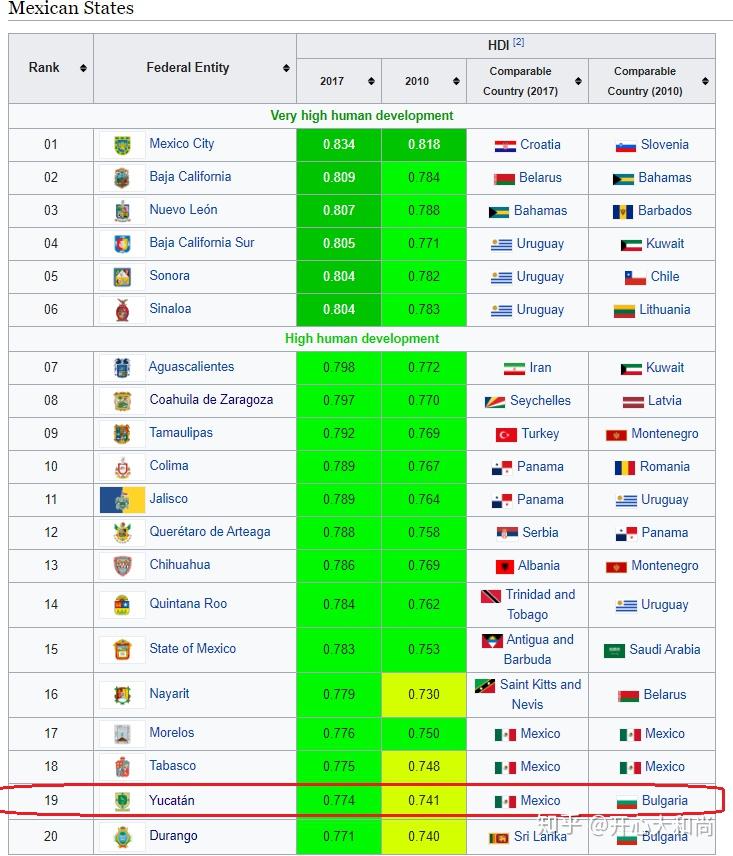
Task: Sort by 2010 HDI column arrows
Action: [456, 82]
